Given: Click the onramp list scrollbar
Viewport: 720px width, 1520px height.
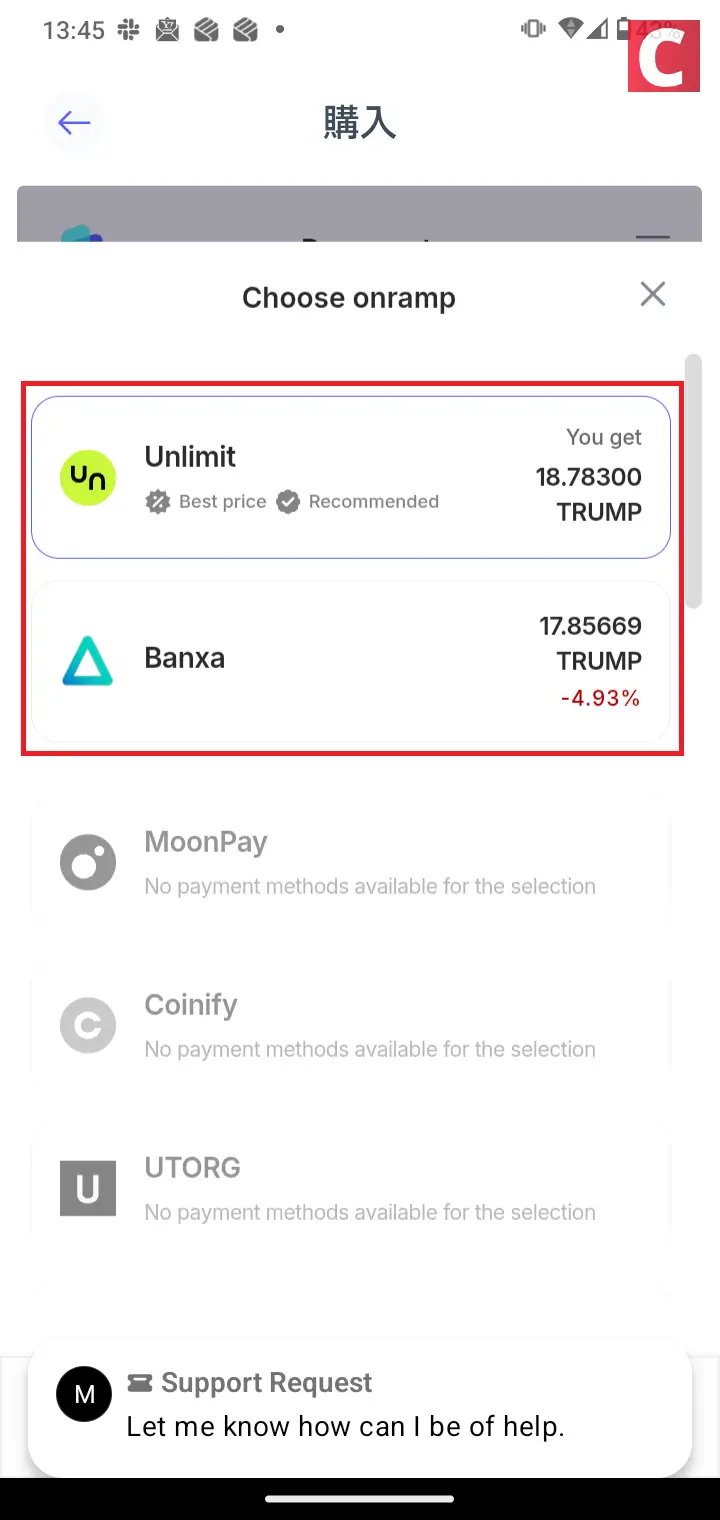Looking at the screenshot, I should (694, 480).
